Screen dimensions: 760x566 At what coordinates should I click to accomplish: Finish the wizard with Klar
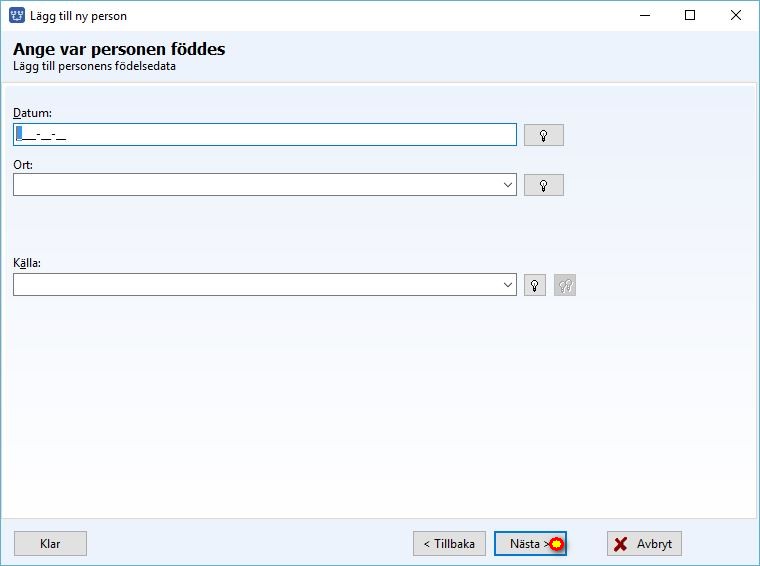pyautogui.click(x=50, y=544)
